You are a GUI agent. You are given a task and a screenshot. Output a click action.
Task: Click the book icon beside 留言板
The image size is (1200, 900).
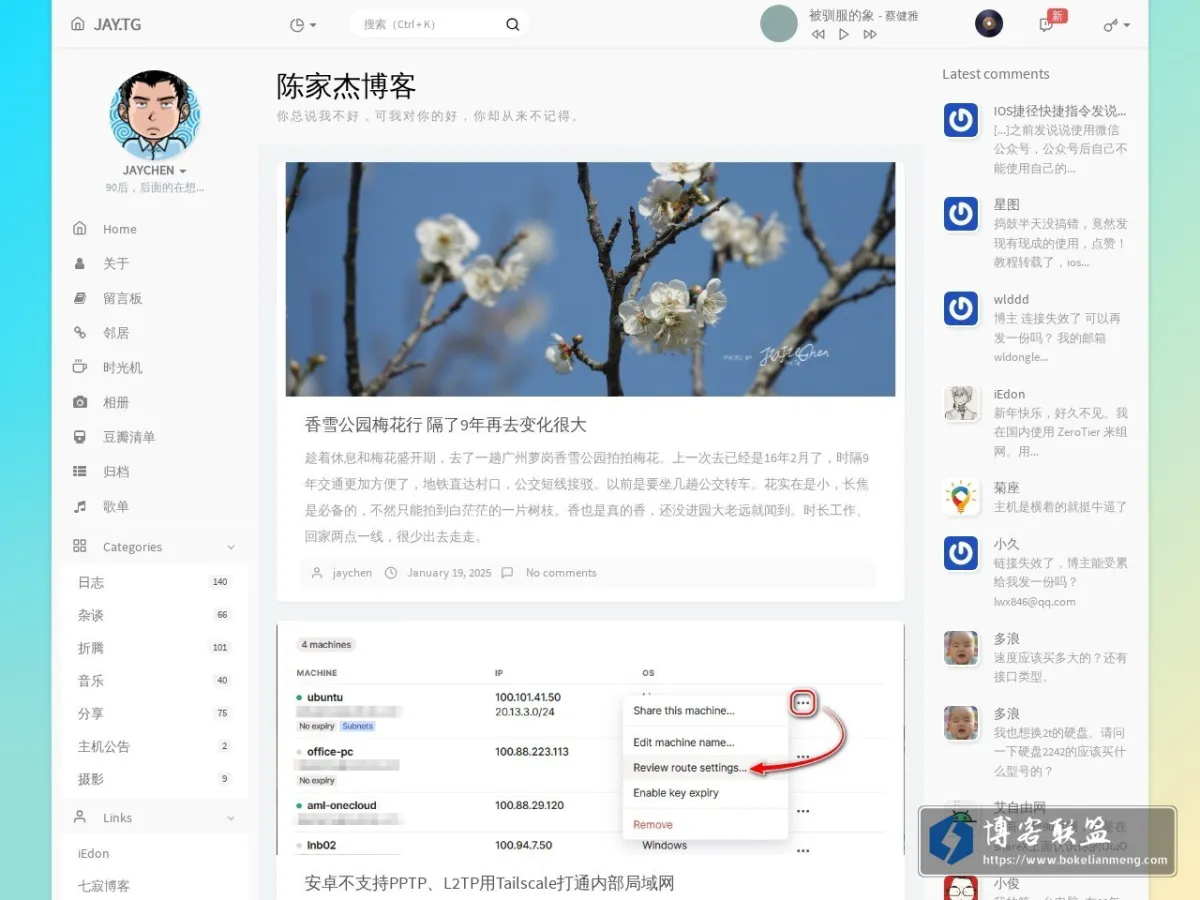80,298
